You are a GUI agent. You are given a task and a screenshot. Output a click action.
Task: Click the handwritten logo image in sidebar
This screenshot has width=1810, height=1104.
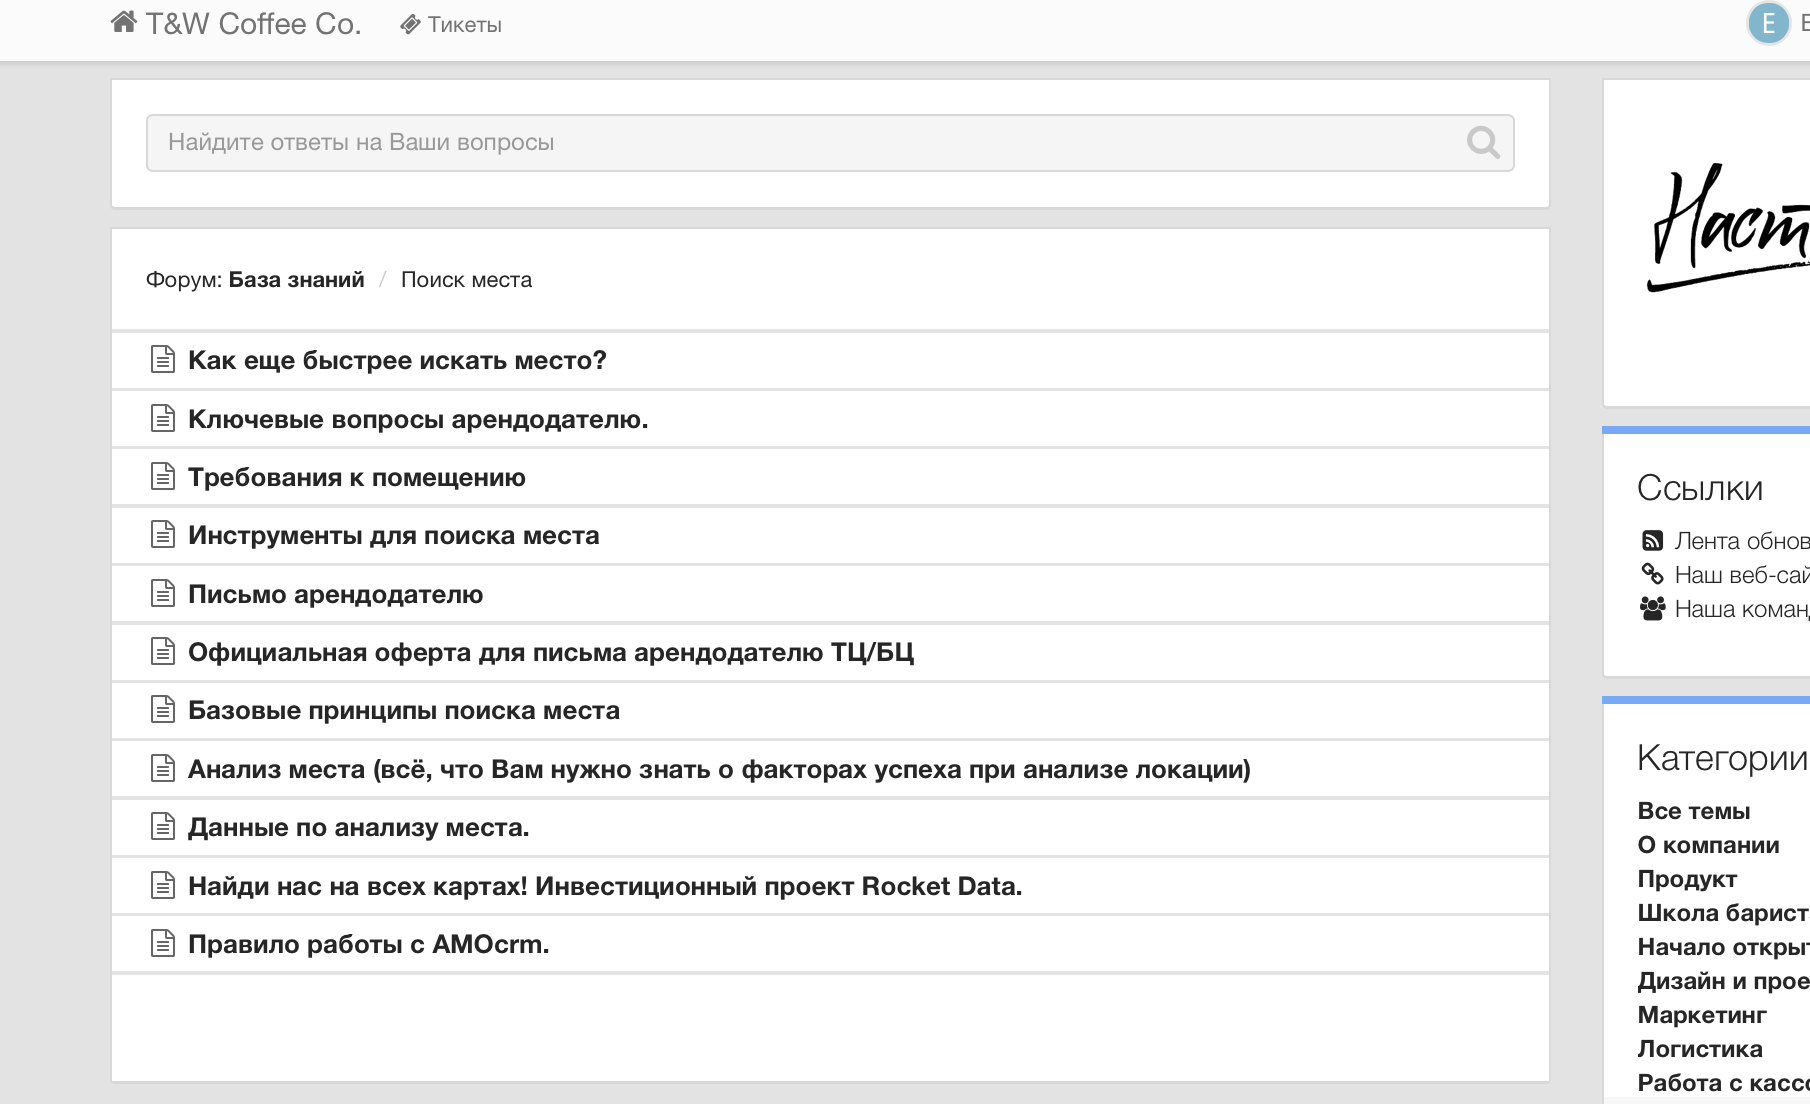1728,228
